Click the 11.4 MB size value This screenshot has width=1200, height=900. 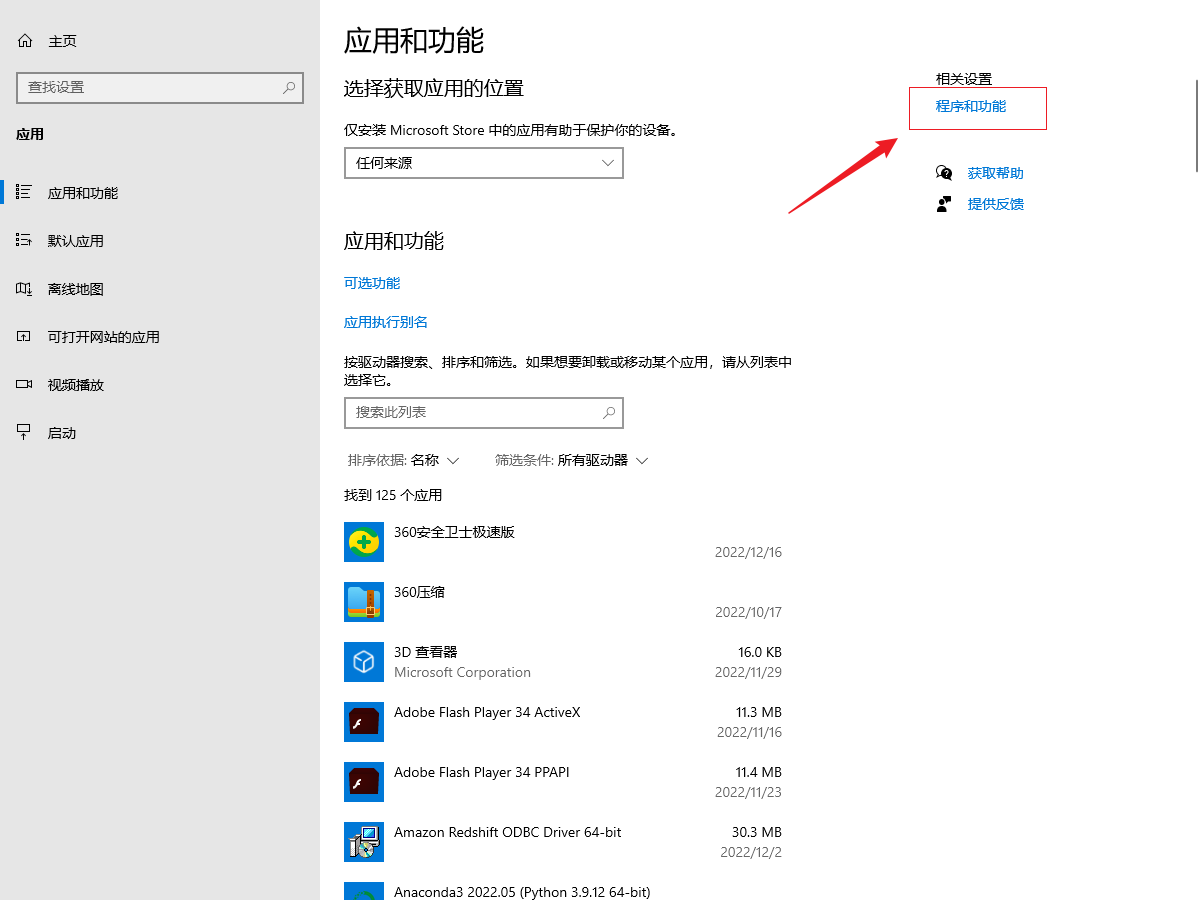pyautogui.click(x=759, y=772)
